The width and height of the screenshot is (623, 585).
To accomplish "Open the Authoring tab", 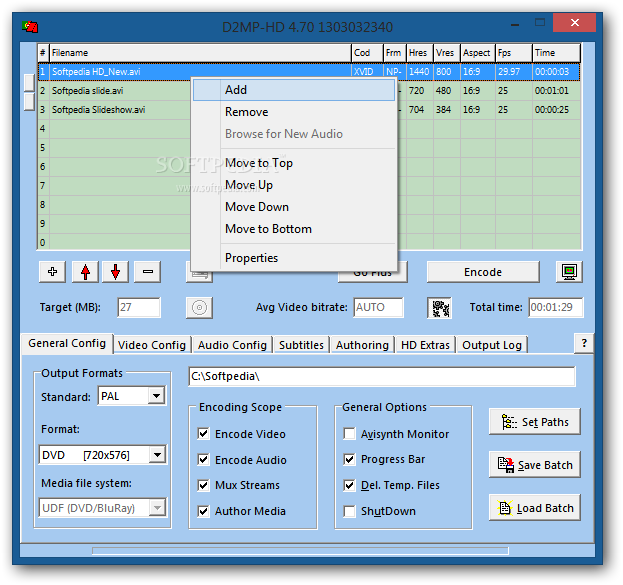I will click(x=362, y=345).
